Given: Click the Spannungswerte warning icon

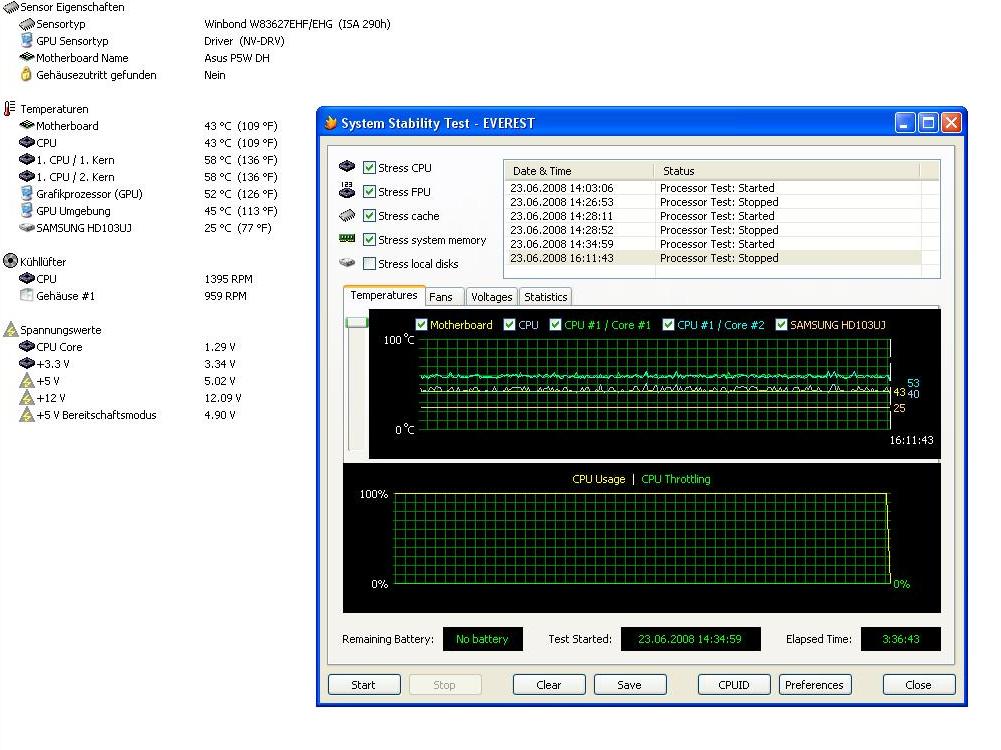Looking at the screenshot, I should [x=10, y=329].
